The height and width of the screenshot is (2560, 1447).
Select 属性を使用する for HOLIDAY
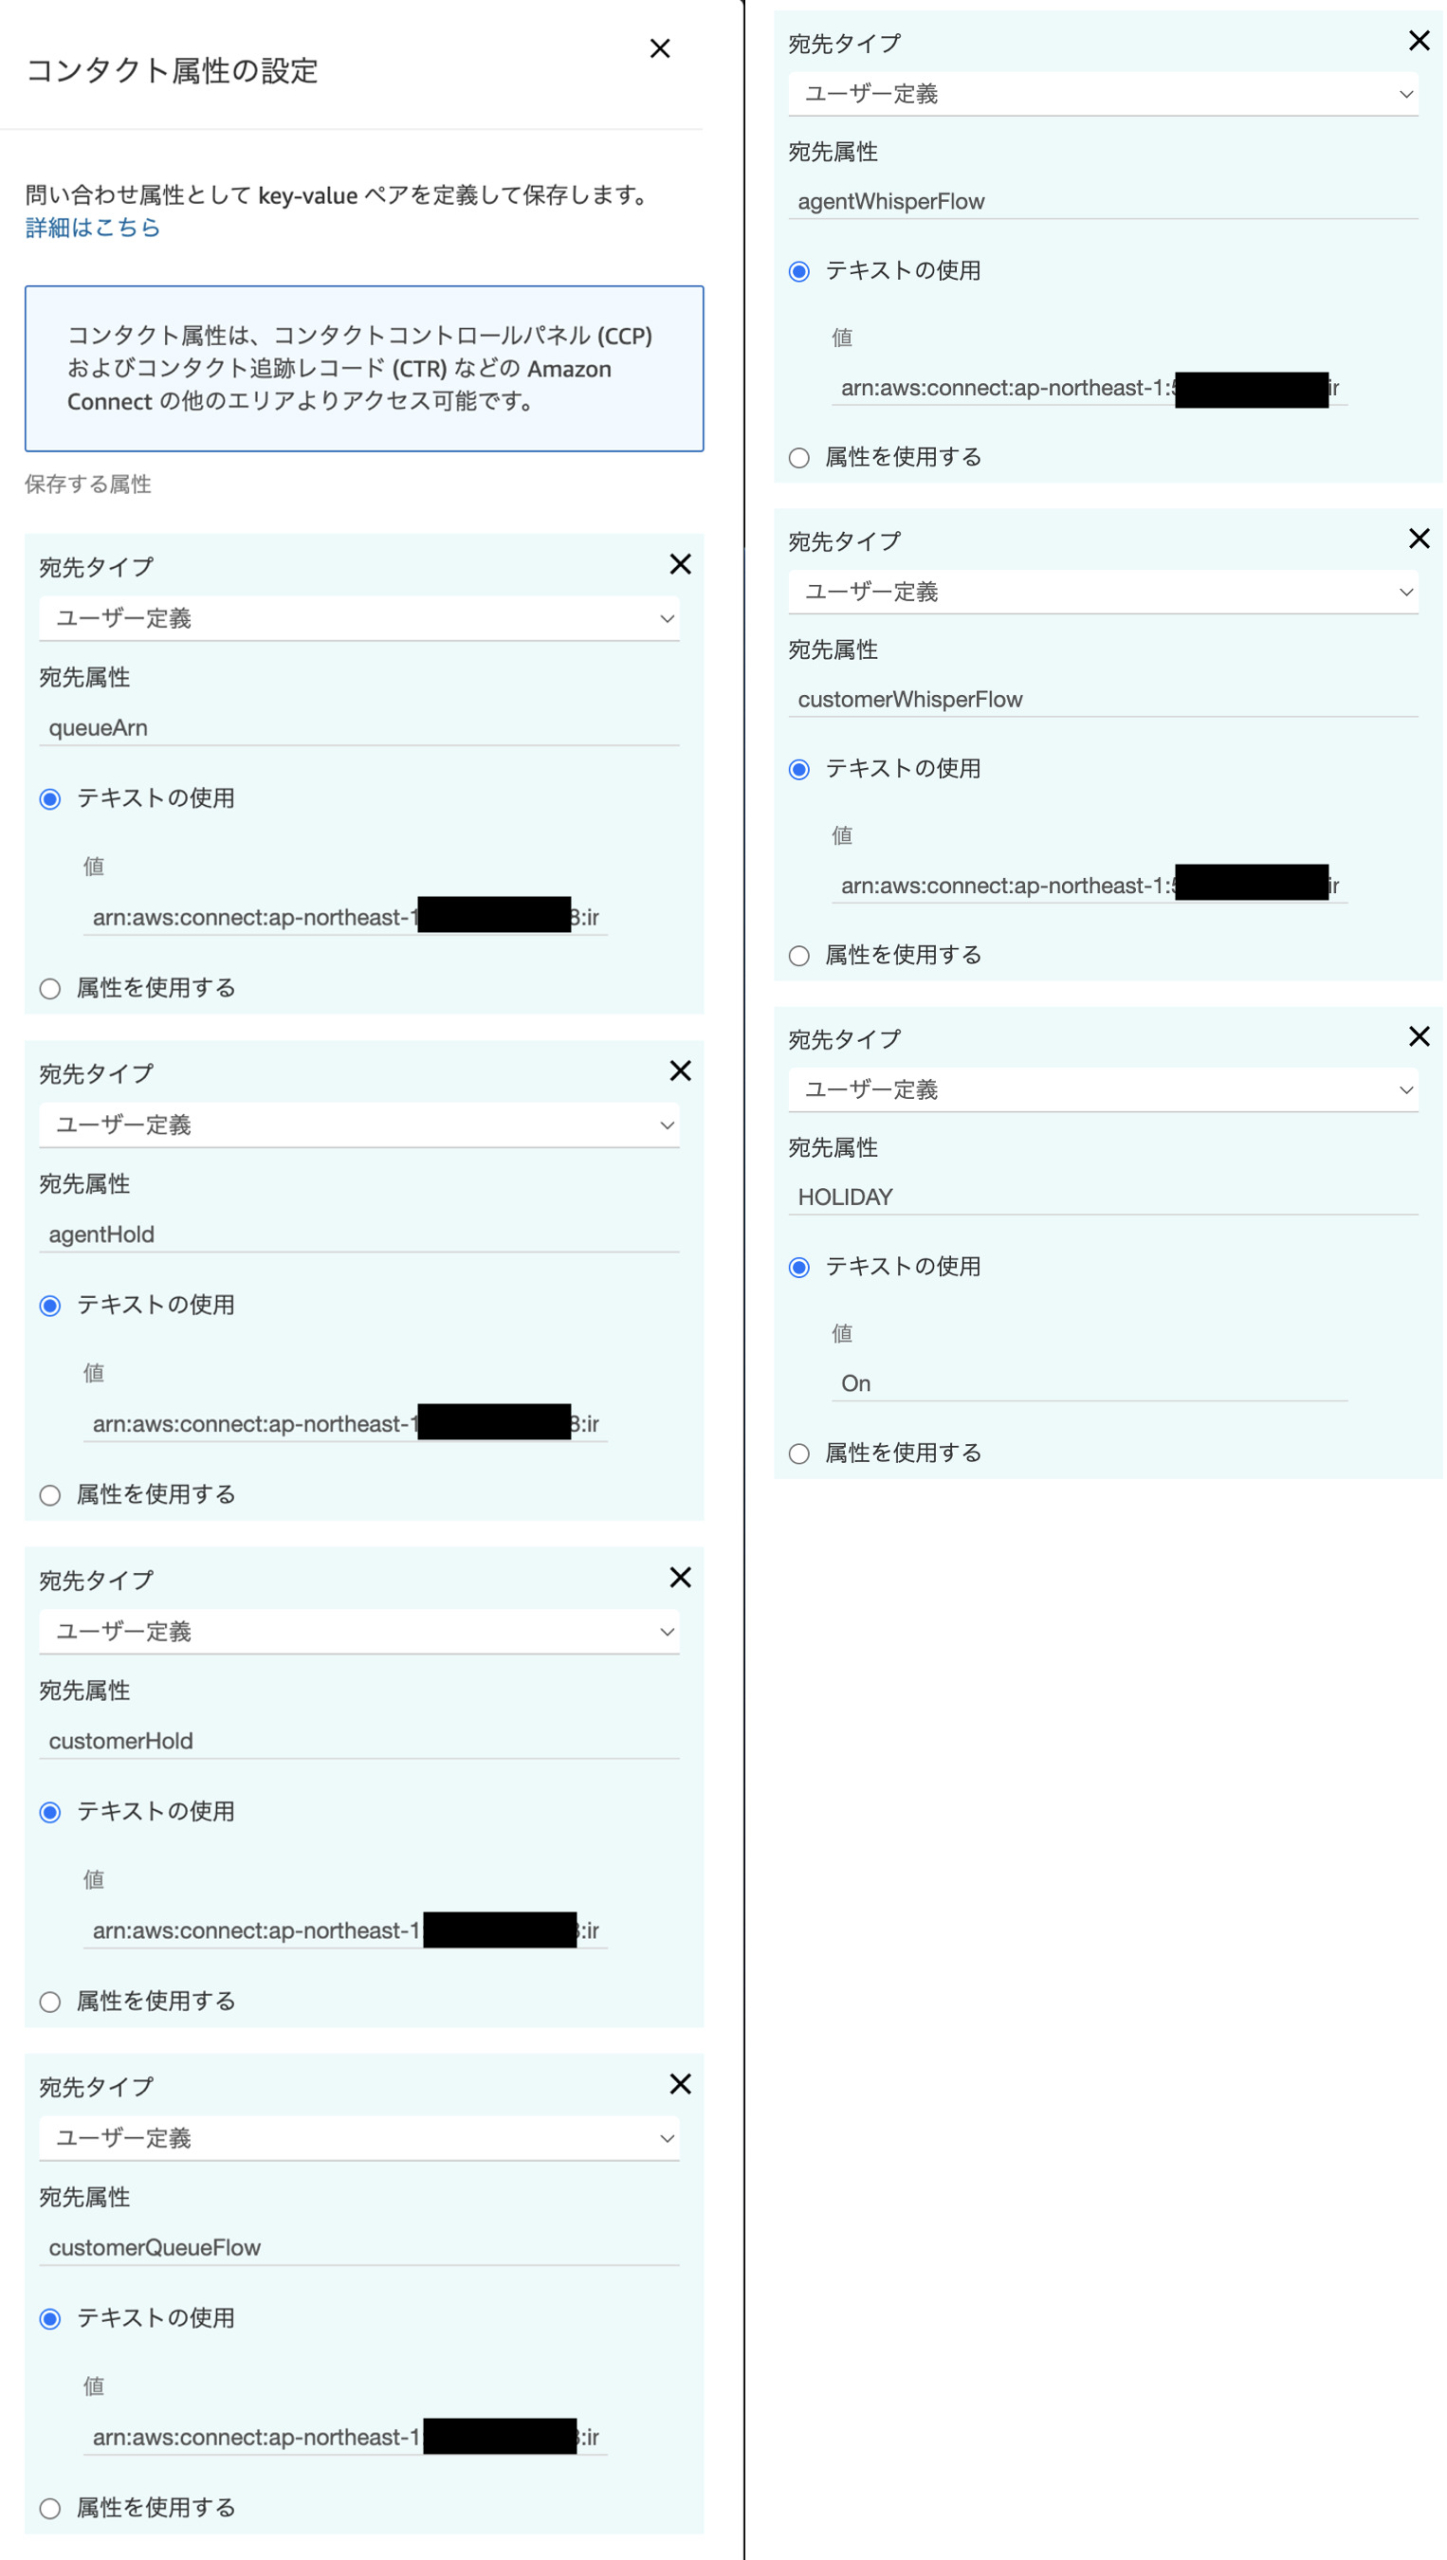[799, 1454]
